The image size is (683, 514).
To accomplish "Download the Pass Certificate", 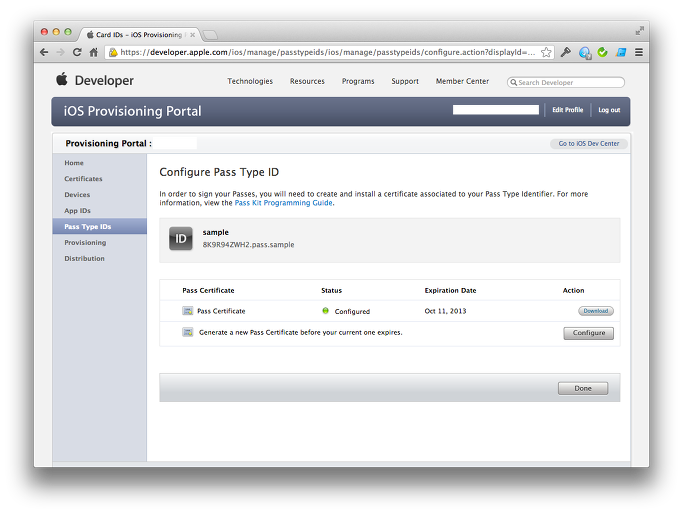I will [x=596, y=311].
